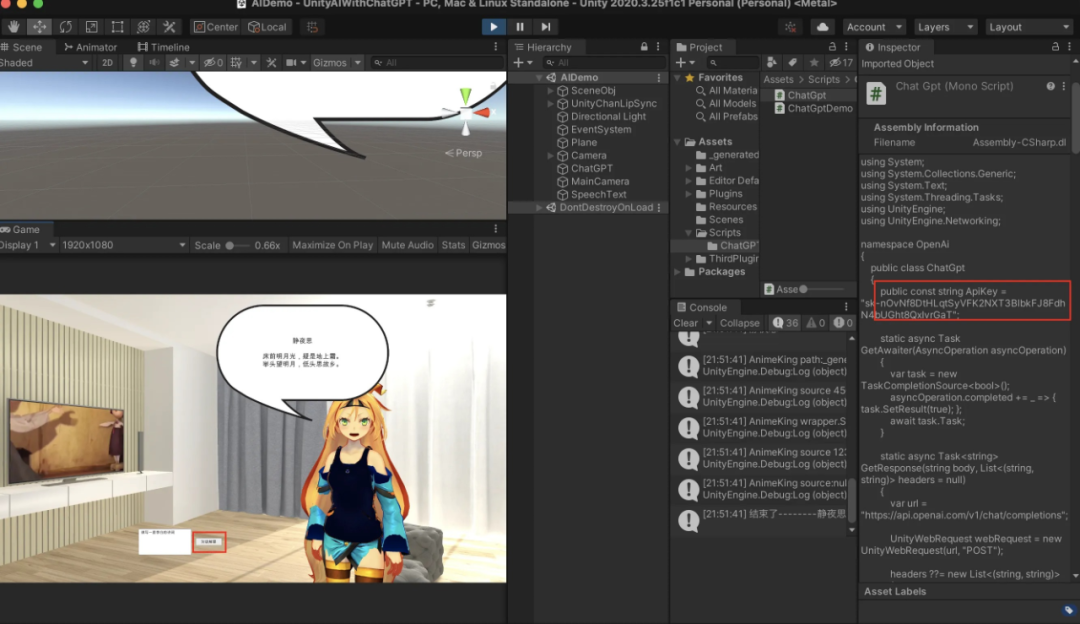Screen dimensions: 1080x624
Task: Select Directional Light in Hierarchy
Action: tap(608, 116)
